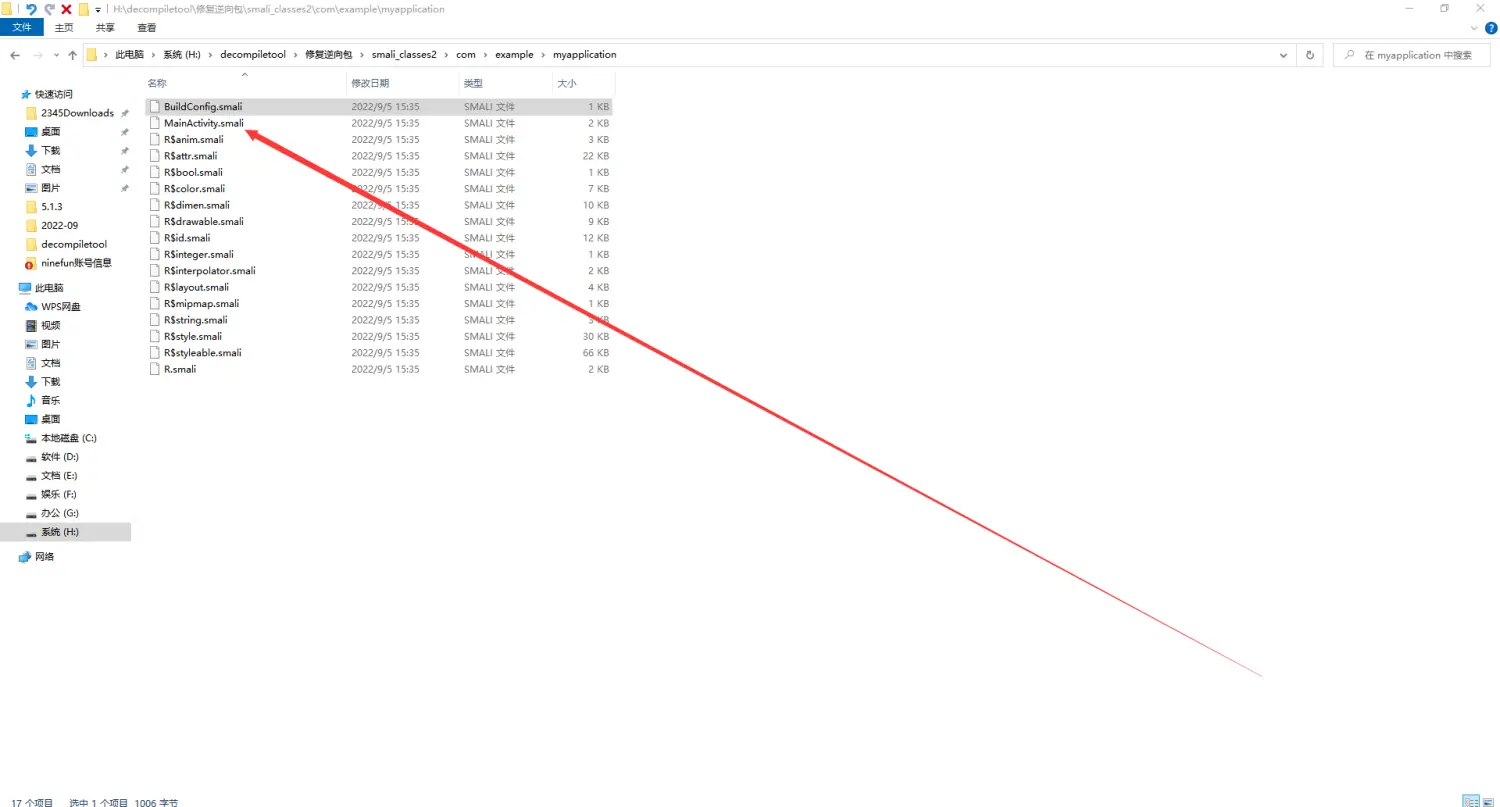Click the blue help question mark icon

tap(1491, 28)
